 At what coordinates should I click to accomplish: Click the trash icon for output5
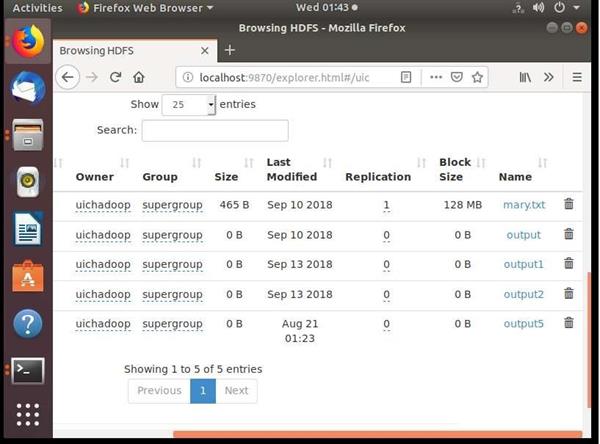point(569,323)
